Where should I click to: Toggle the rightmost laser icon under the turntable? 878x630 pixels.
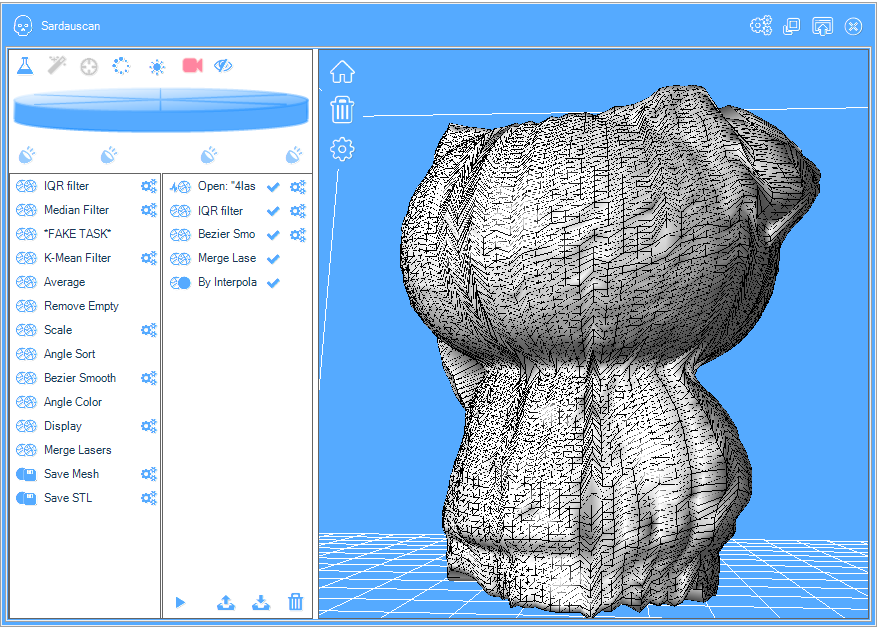[293, 155]
